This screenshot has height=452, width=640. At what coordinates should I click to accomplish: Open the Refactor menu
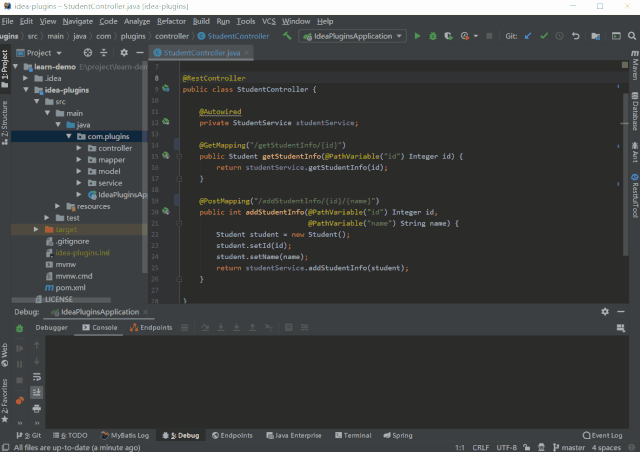point(171,21)
